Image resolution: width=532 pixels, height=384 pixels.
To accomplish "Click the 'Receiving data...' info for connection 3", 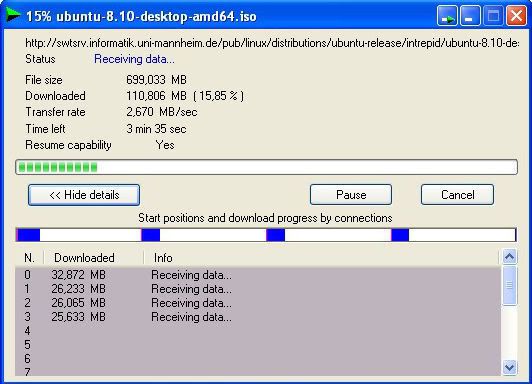I will click(x=192, y=317).
